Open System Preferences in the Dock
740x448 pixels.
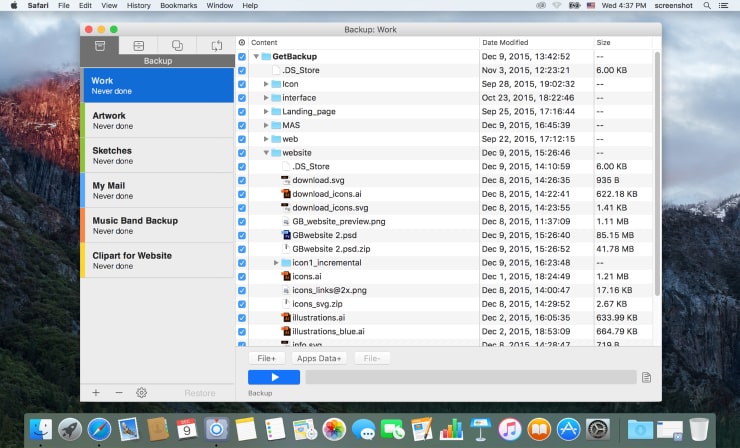coord(597,429)
